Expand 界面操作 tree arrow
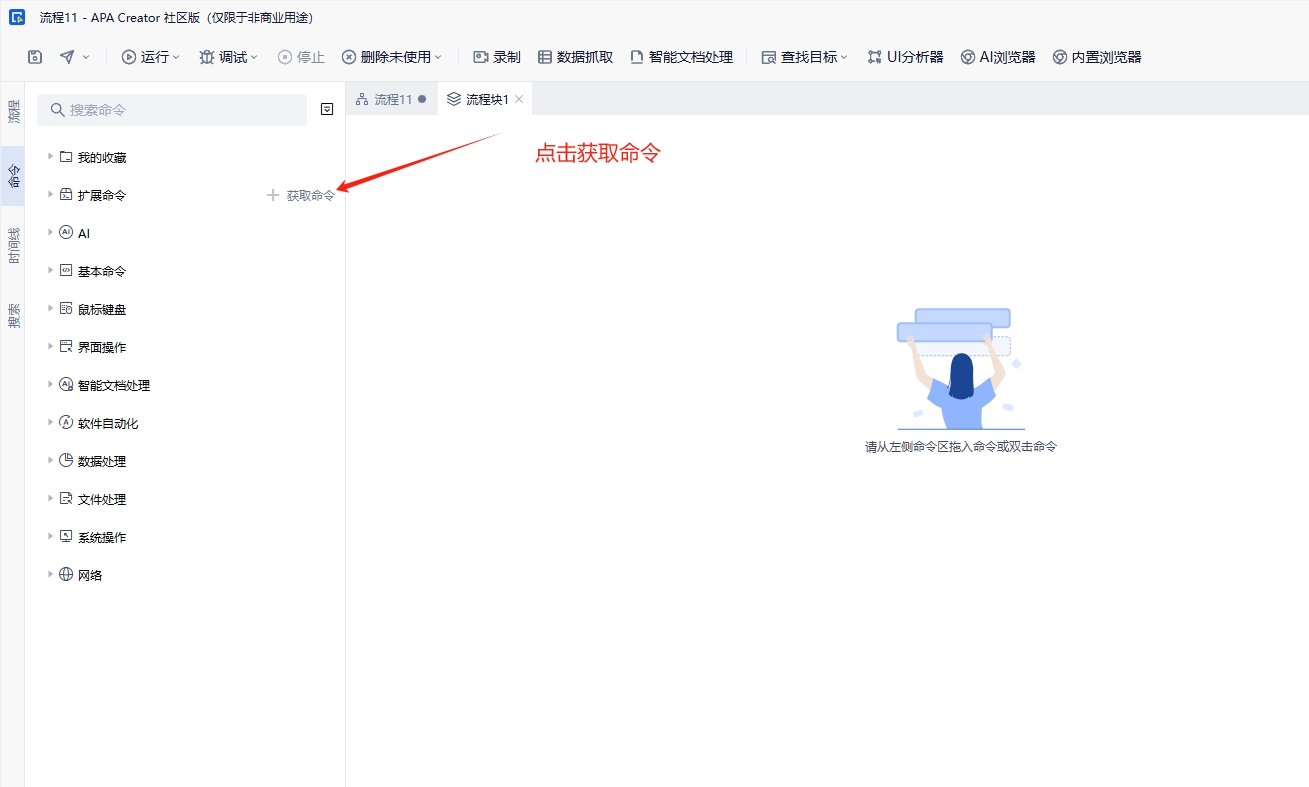 pyautogui.click(x=50, y=346)
